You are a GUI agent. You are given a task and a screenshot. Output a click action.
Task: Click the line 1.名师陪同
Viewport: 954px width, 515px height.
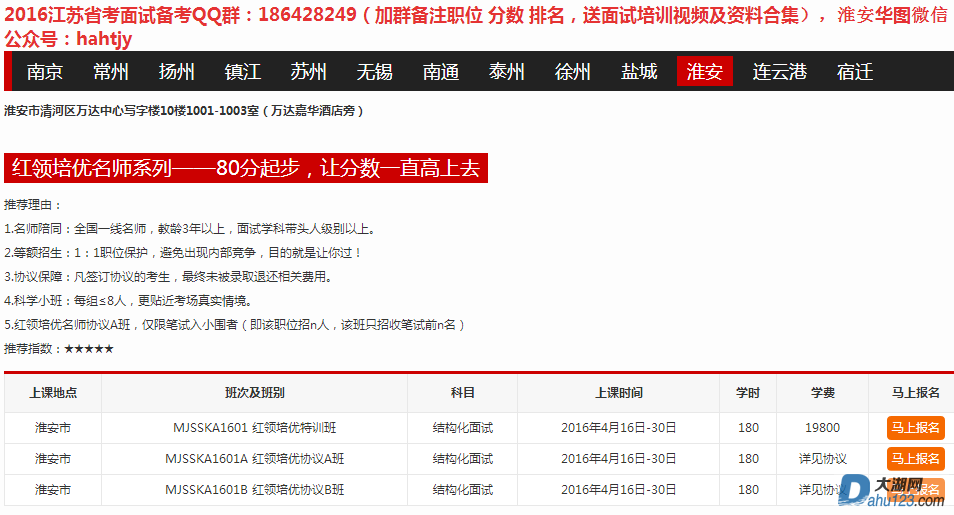[x=192, y=229]
